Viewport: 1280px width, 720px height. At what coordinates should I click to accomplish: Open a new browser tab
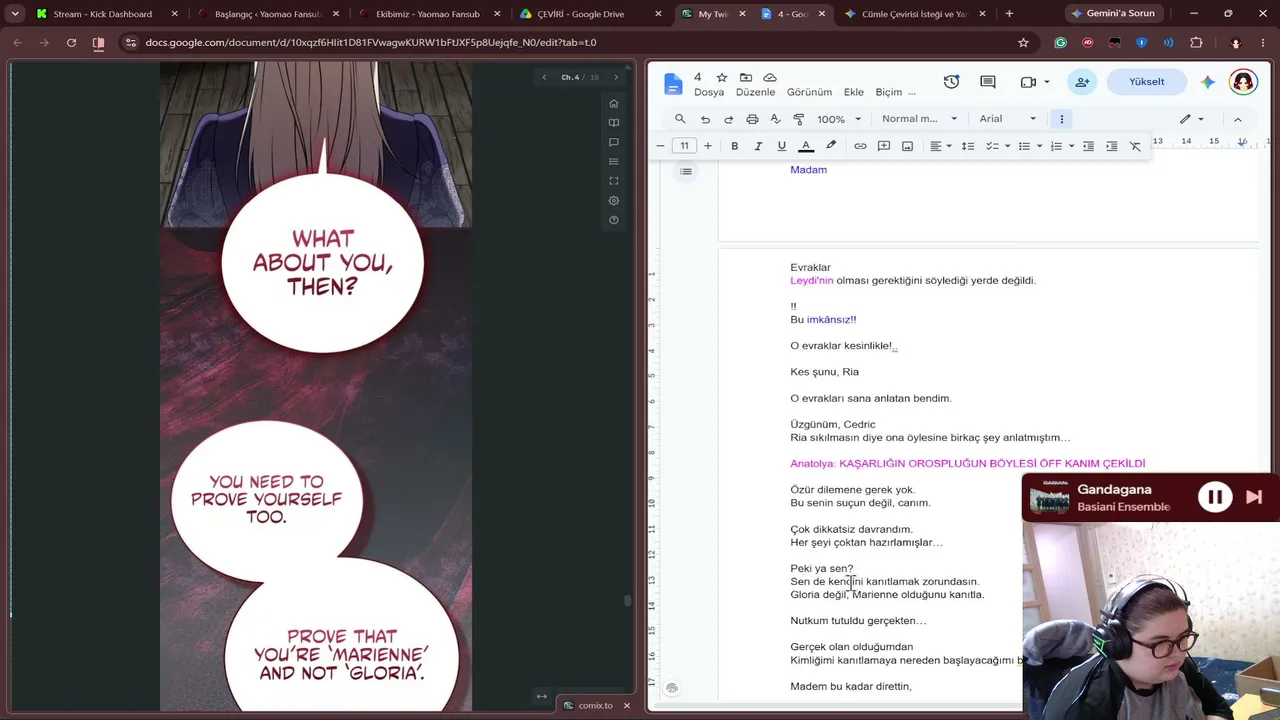pos(1009,14)
